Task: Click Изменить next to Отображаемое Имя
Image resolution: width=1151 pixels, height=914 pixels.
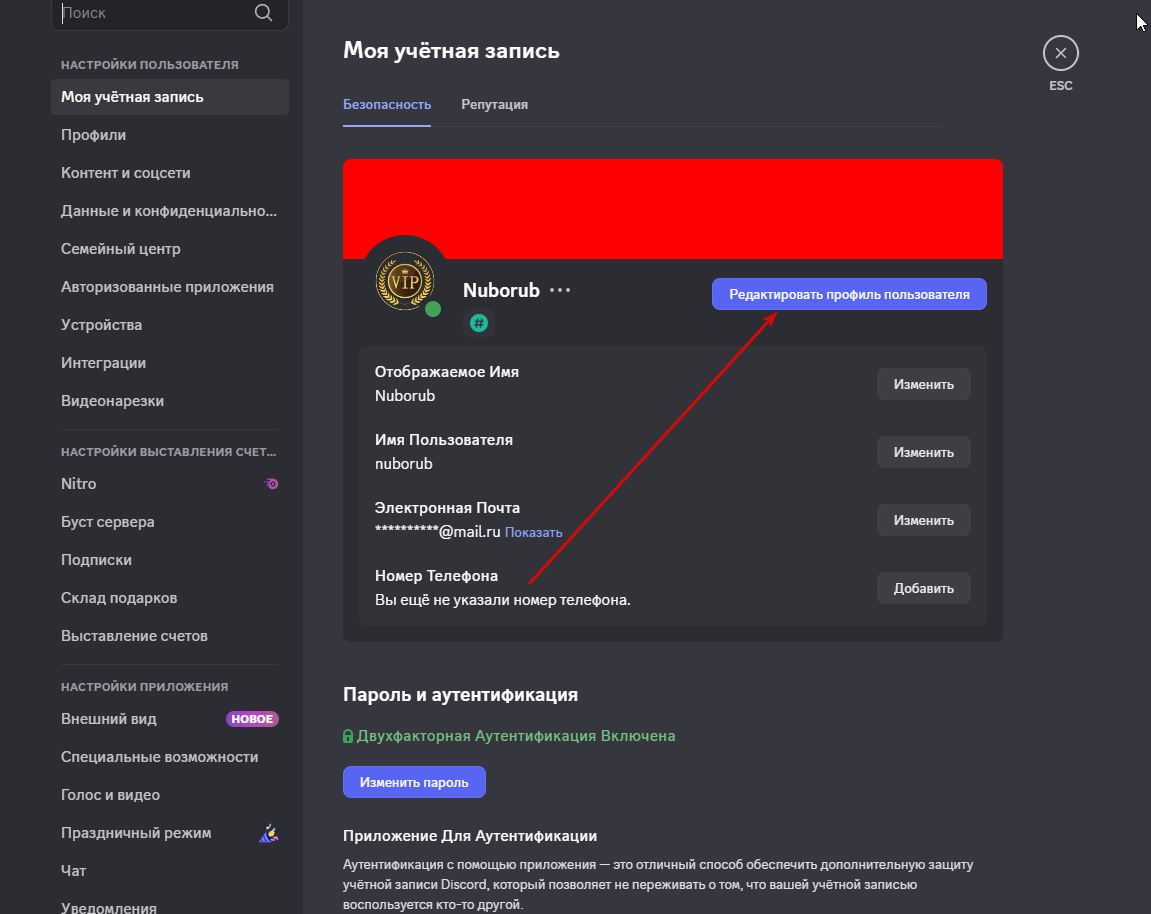Action: [923, 384]
